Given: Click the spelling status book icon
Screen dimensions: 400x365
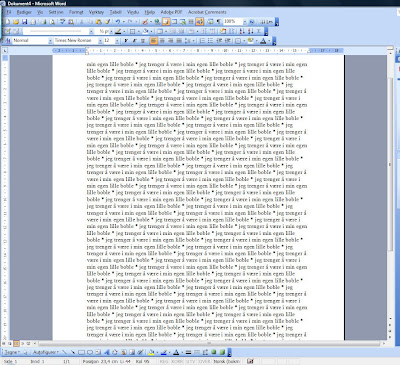Looking at the screenshot, I should click(250, 361).
